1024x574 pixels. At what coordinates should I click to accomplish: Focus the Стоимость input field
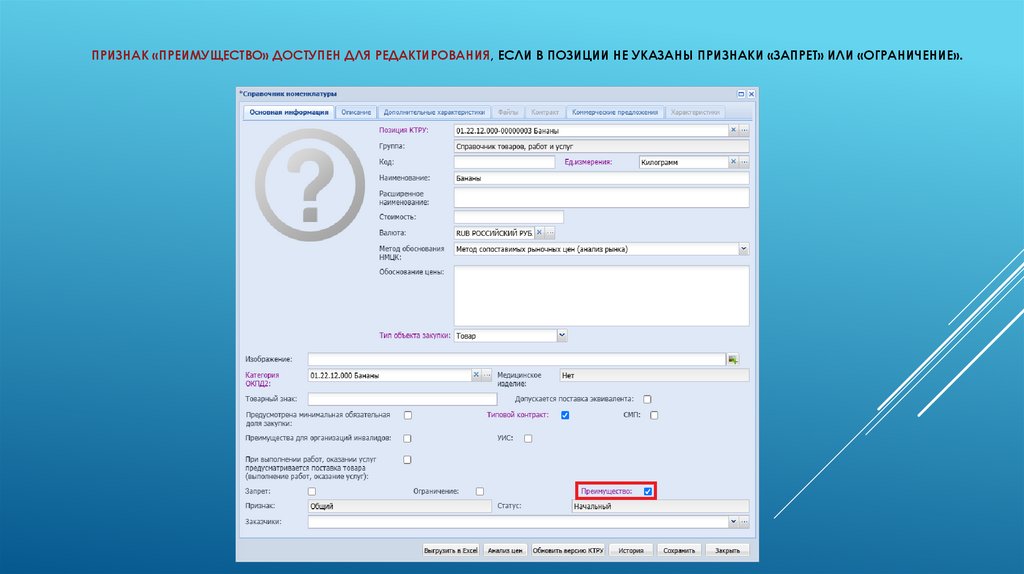(x=509, y=217)
